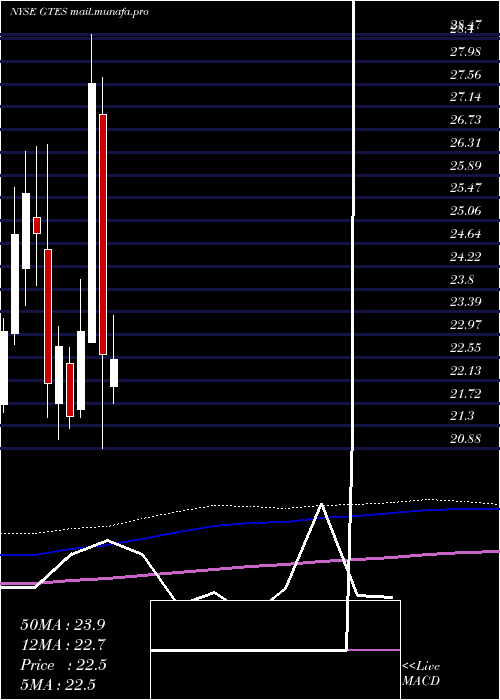
Task: Select the 23.39 axis label
Action: point(466,302)
